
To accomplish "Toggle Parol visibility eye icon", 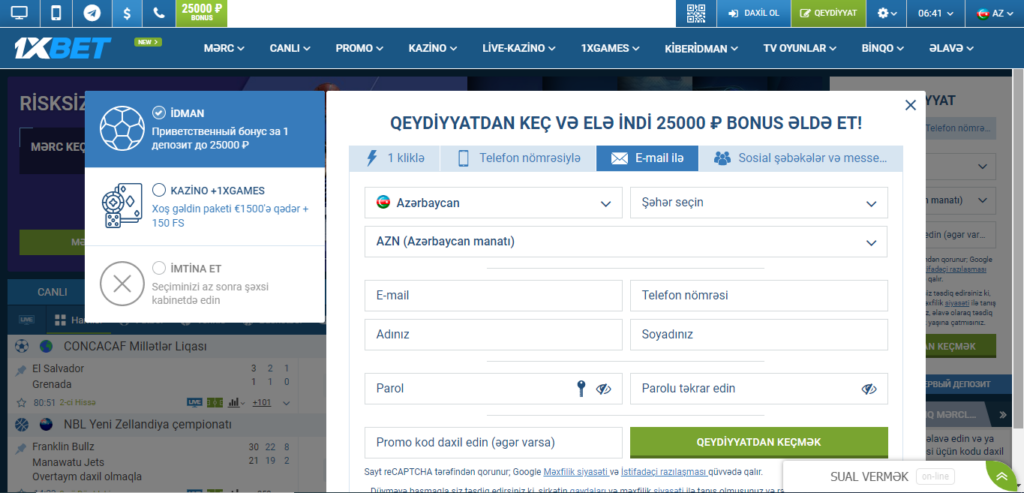I will [x=603, y=389].
